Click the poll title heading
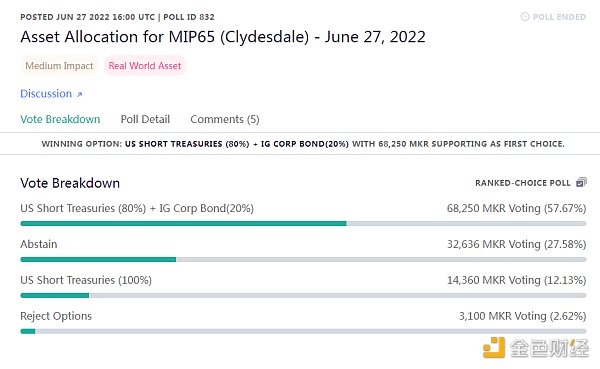The image size is (600, 369). (x=223, y=37)
